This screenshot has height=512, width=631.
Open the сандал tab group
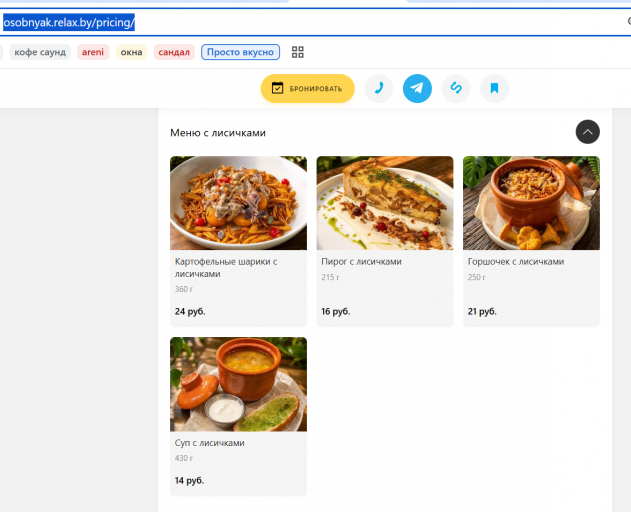click(x=174, y=52)
